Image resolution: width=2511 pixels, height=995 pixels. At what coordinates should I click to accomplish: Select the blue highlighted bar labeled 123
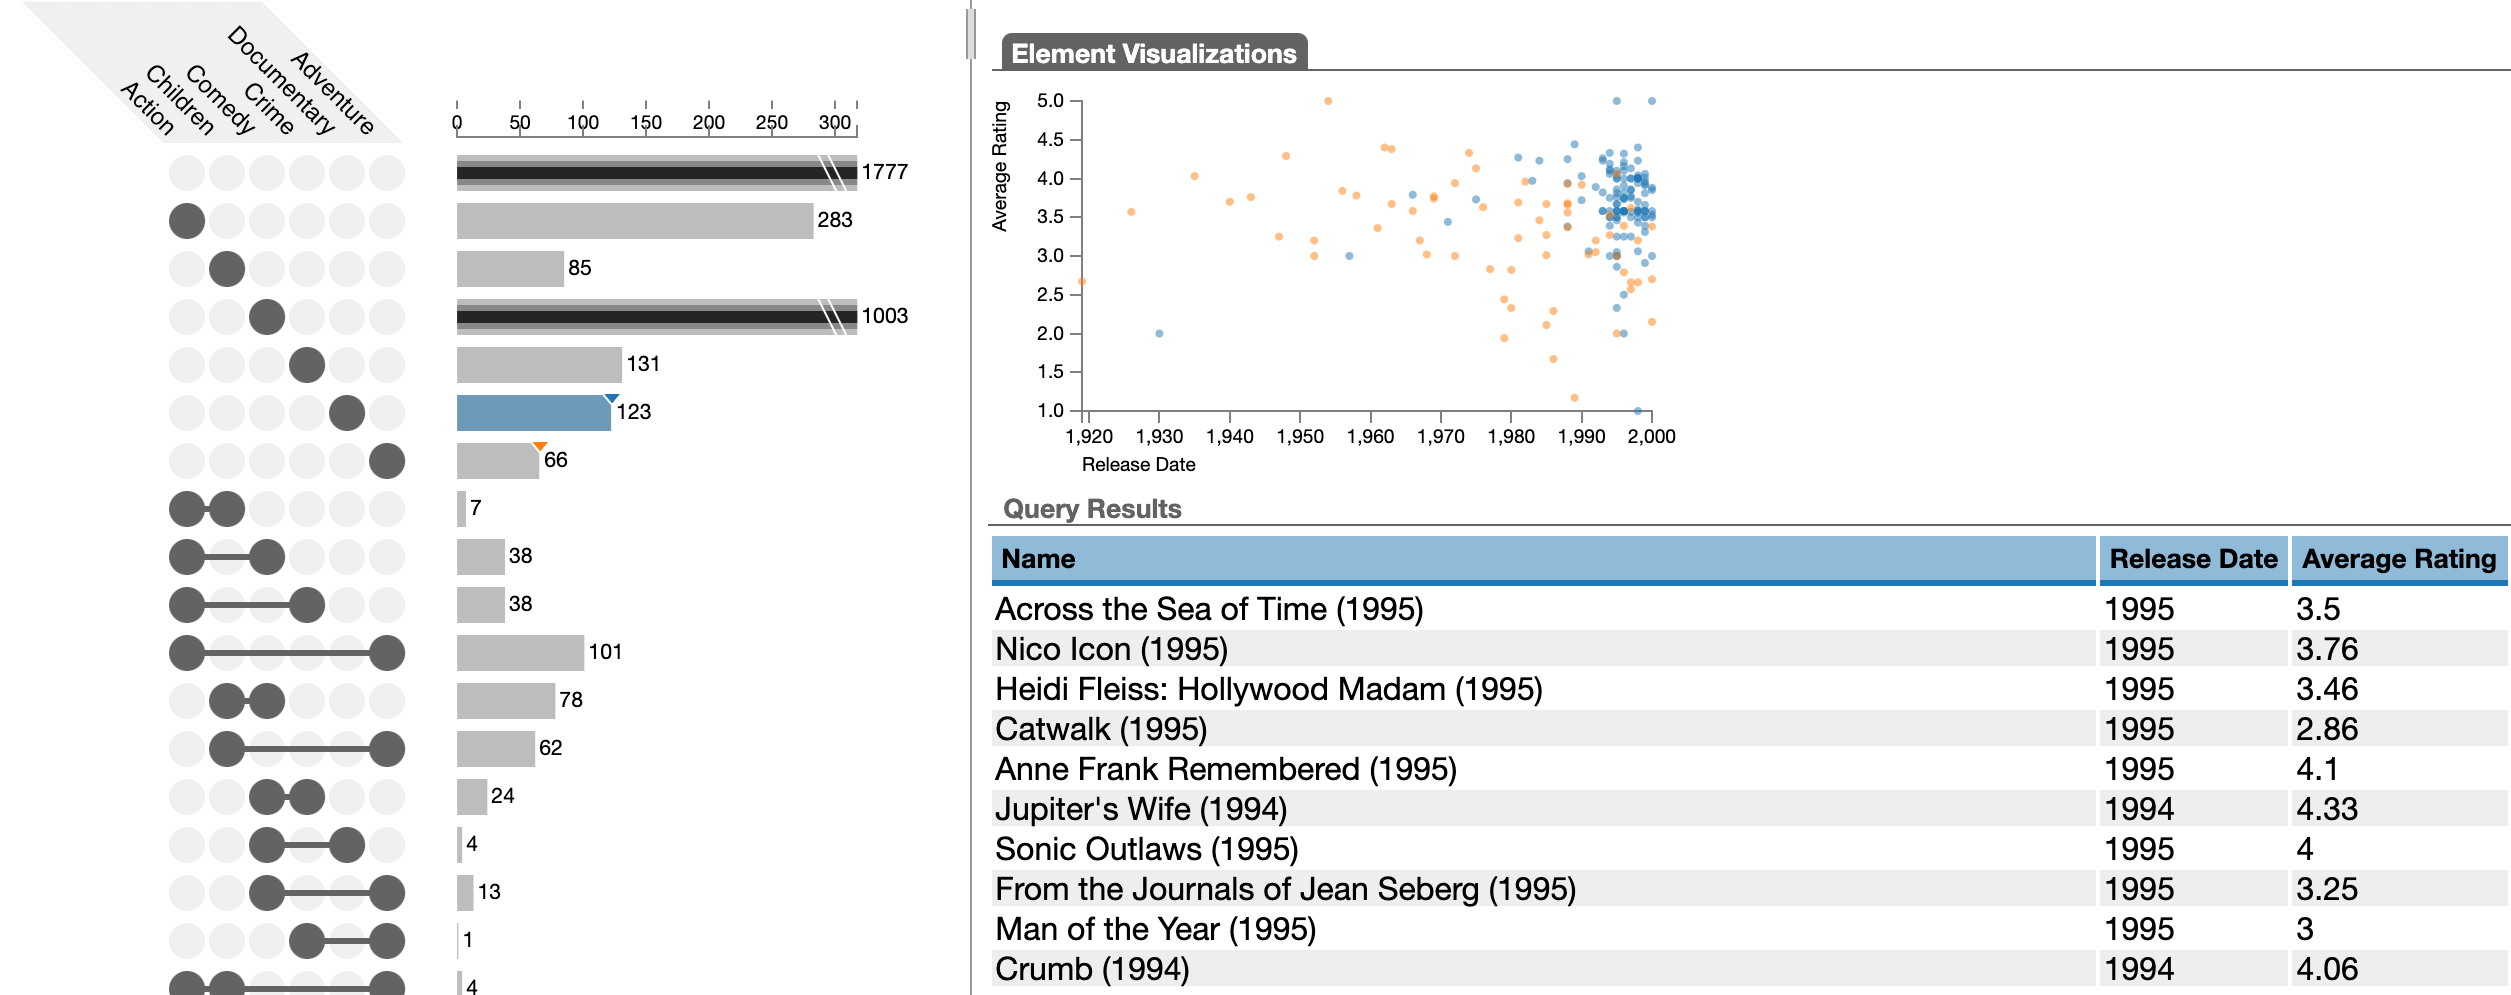532,414
